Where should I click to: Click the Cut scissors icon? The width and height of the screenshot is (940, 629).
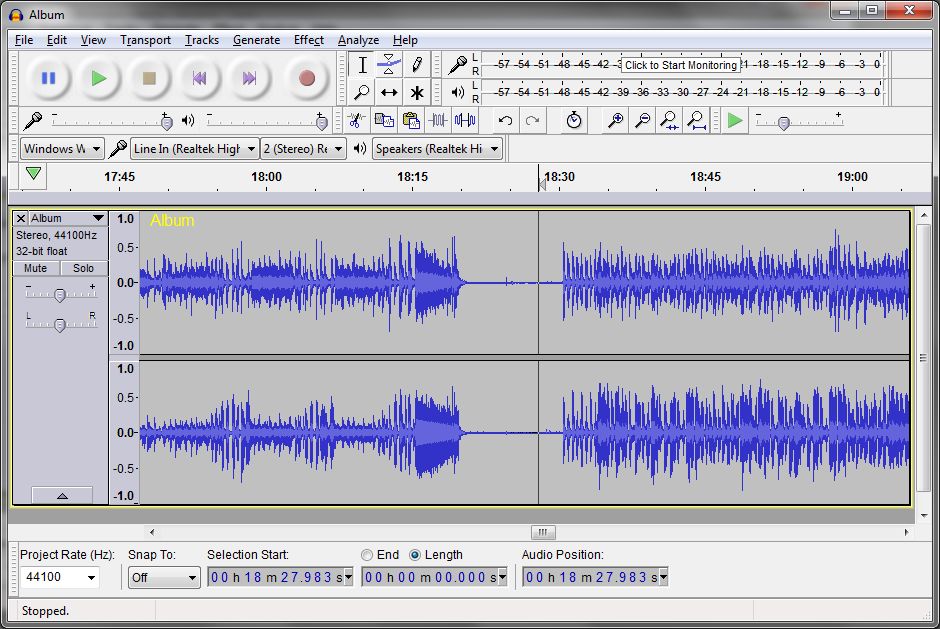click(x=356, y=121)
